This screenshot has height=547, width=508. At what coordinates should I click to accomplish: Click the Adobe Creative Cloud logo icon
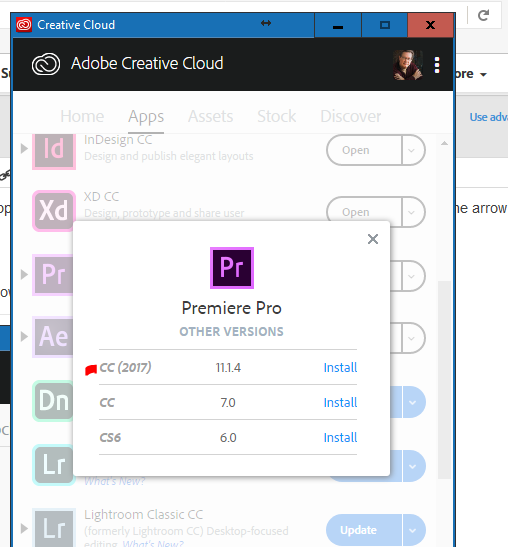(x=46, y=64)
